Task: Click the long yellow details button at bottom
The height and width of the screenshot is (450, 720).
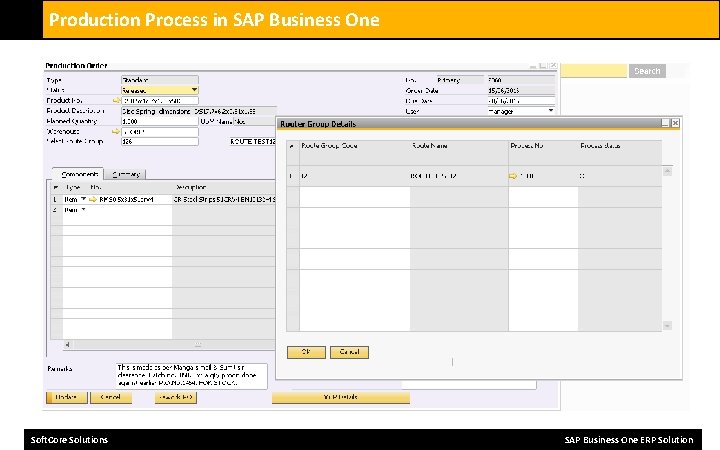Action: (x=341, y=397)
